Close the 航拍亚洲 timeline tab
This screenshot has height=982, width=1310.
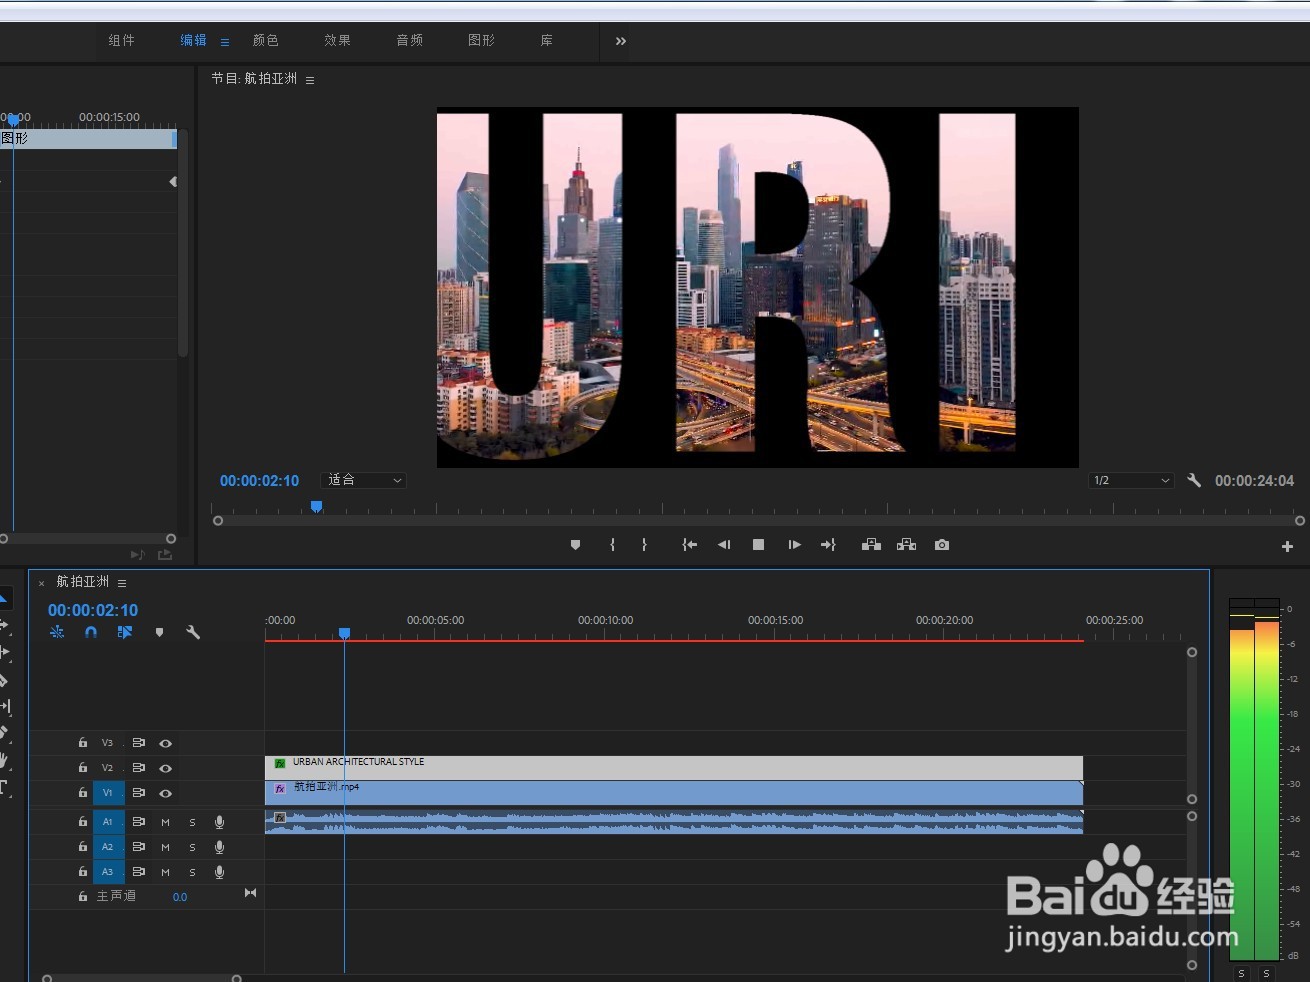click(41, 583)
